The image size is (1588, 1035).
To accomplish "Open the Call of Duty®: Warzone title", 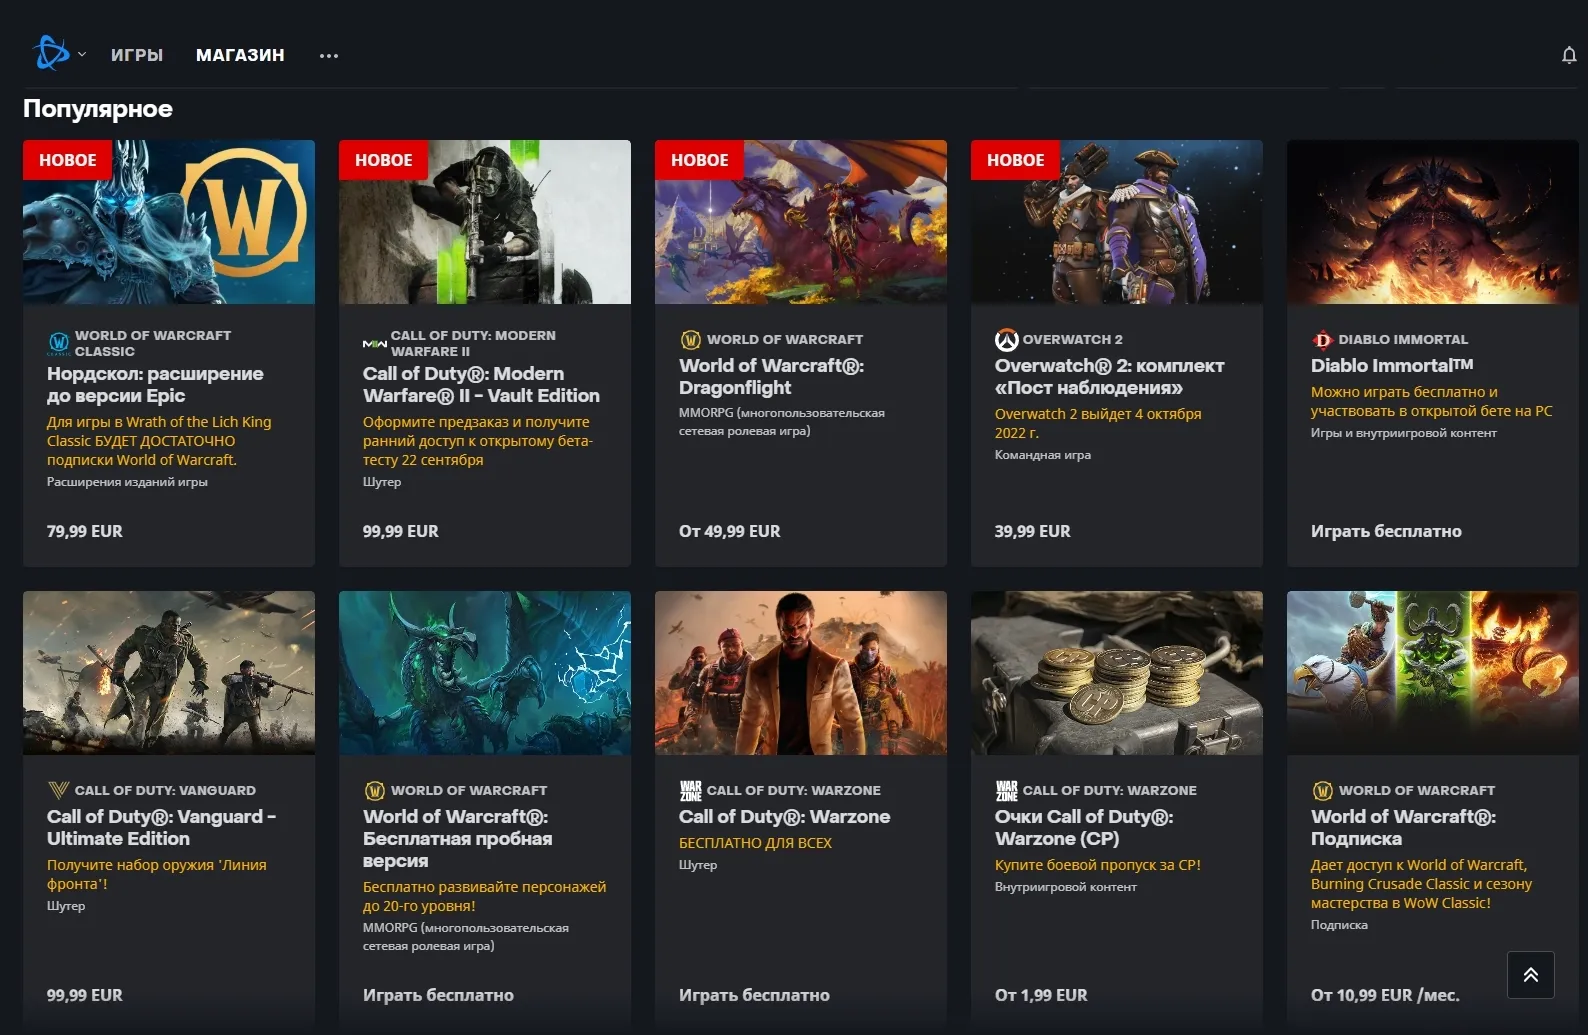I will (x=784, y=817).
